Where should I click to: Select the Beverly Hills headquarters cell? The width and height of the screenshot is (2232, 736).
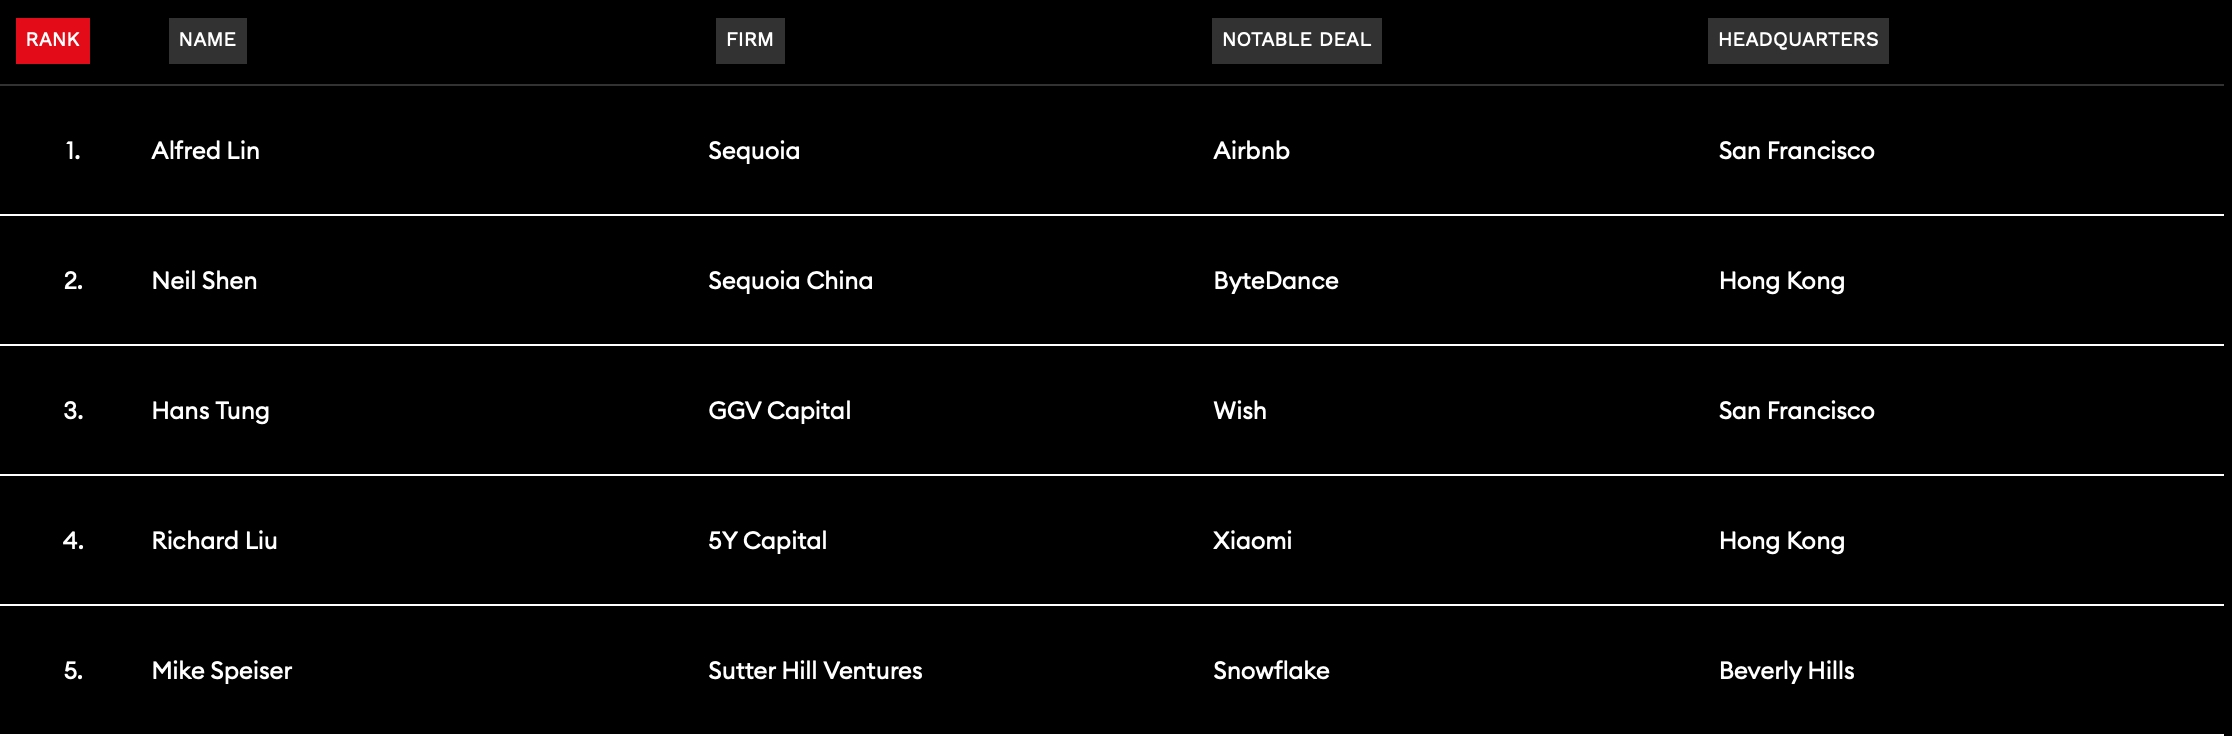point(1786,671)
